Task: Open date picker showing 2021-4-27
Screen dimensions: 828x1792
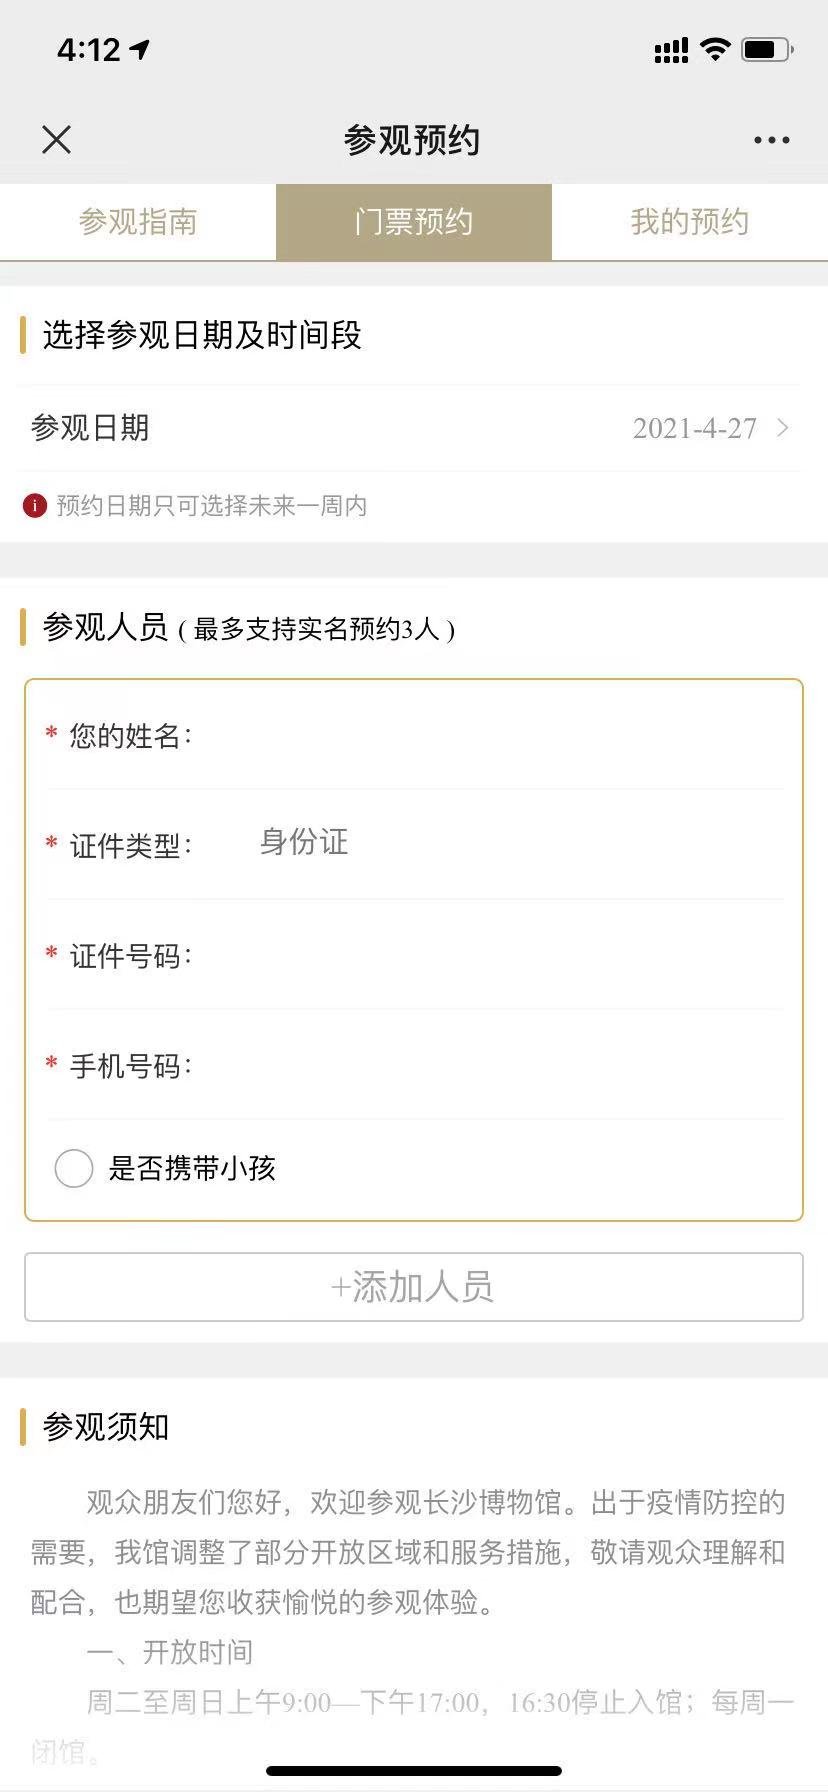Action: (x=694, y=428)
